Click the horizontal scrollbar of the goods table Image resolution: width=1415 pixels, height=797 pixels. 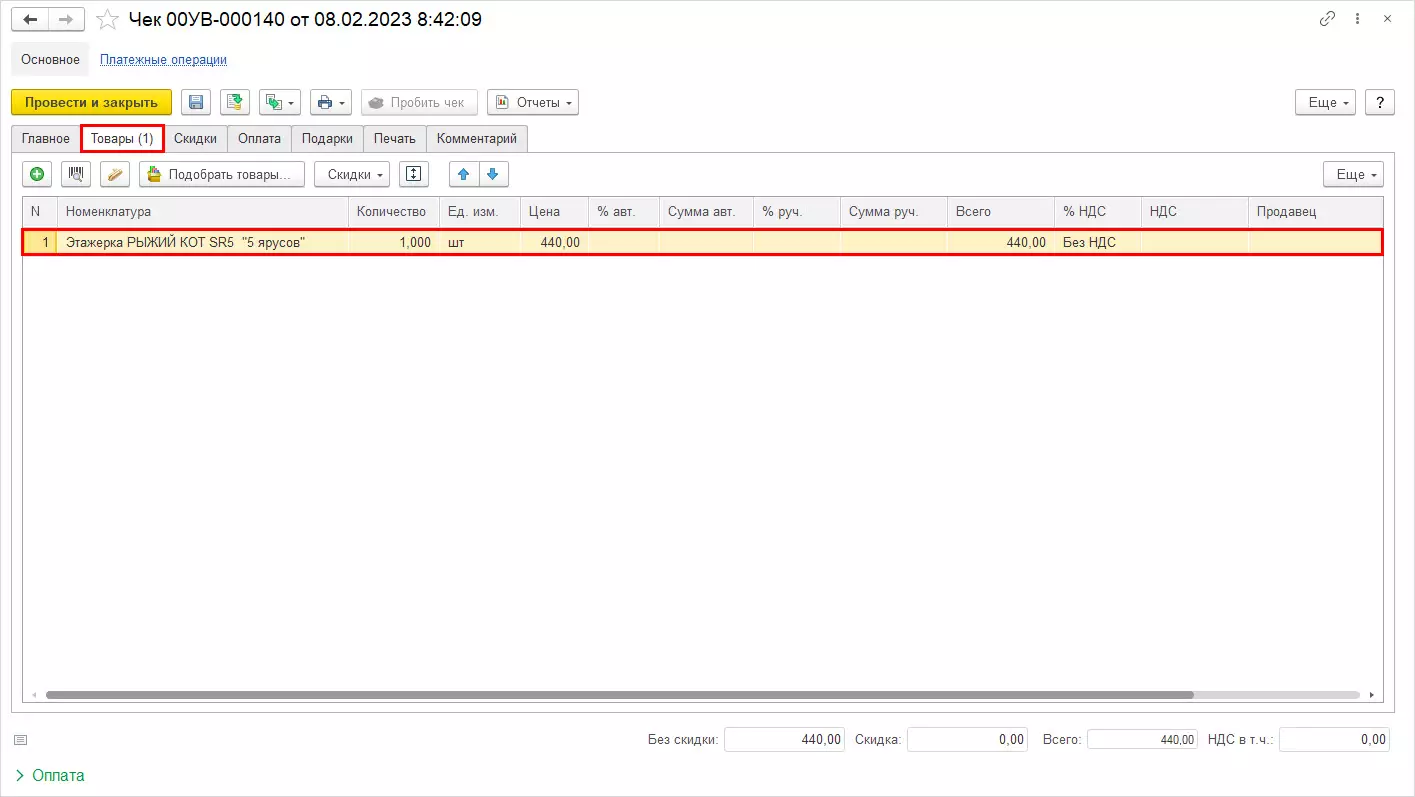point(620,694)
